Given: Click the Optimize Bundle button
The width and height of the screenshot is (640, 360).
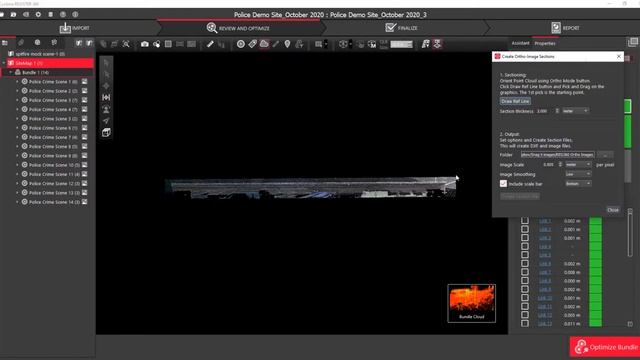Looking at the screenshot, I should click(x=605, y=347).
